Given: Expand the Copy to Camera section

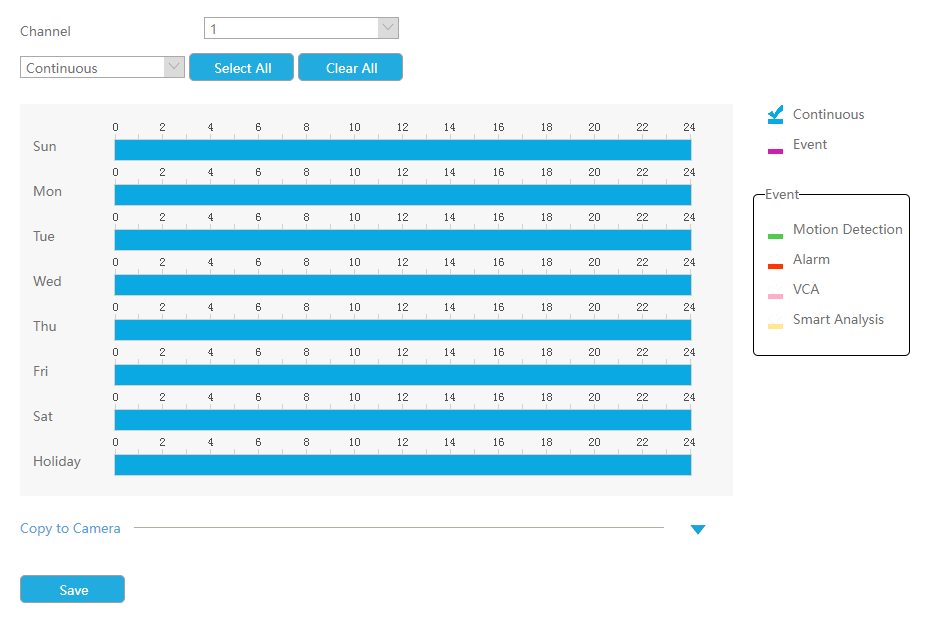Looking at the screenshot, I should (698, 529).
